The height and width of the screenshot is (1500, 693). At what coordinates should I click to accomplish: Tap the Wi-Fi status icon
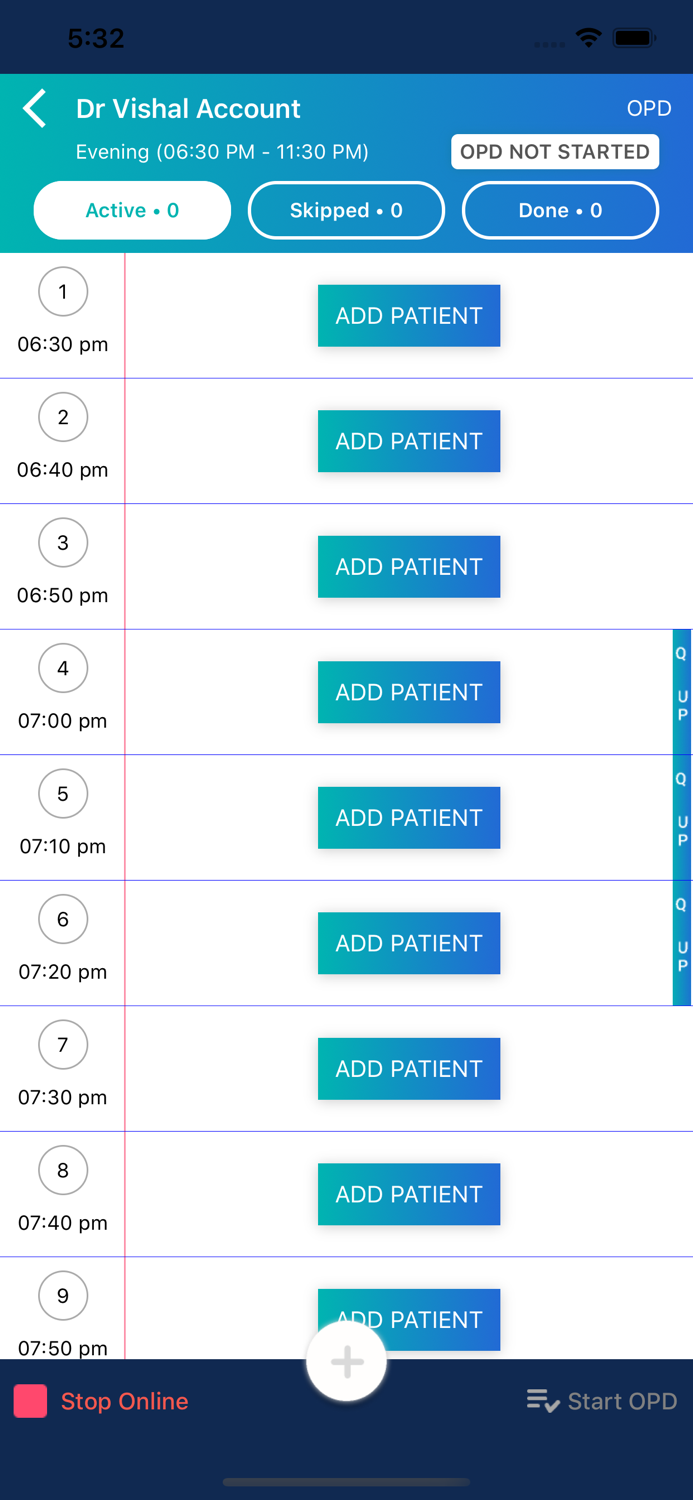[x=588, y=37]
